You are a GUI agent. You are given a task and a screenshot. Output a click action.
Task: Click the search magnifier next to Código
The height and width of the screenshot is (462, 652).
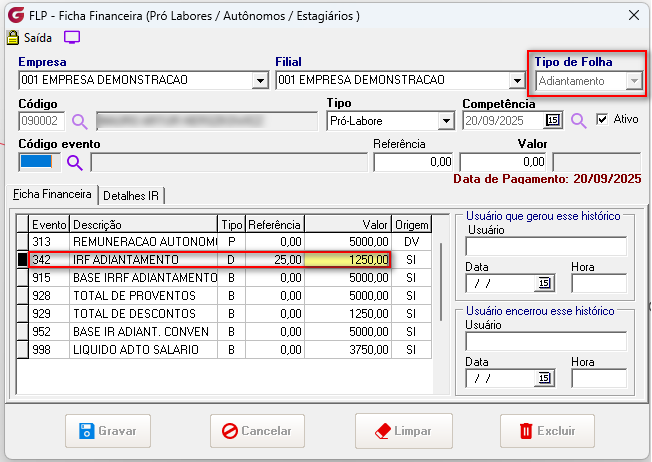coord(79,121)
